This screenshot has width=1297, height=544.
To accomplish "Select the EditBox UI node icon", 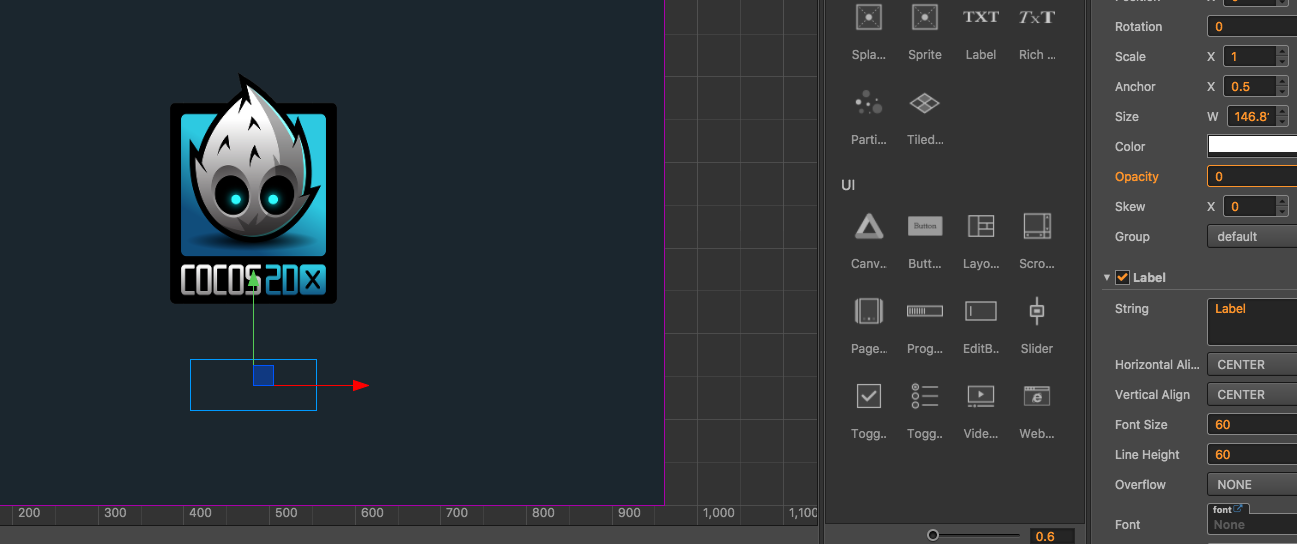I will point(981,311).
